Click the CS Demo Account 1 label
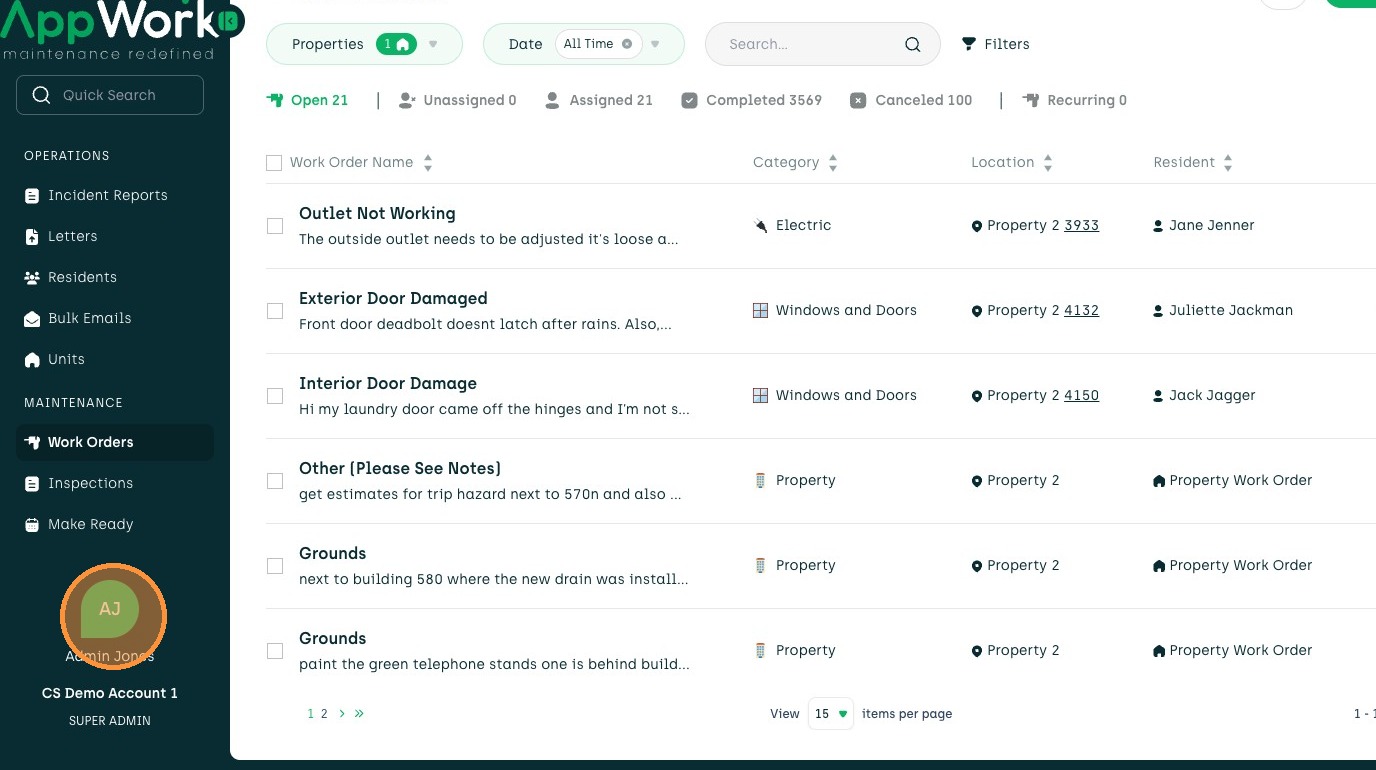Image resolution: width=1376 pixels, height=770 pixels. click(x=110, y=694)
